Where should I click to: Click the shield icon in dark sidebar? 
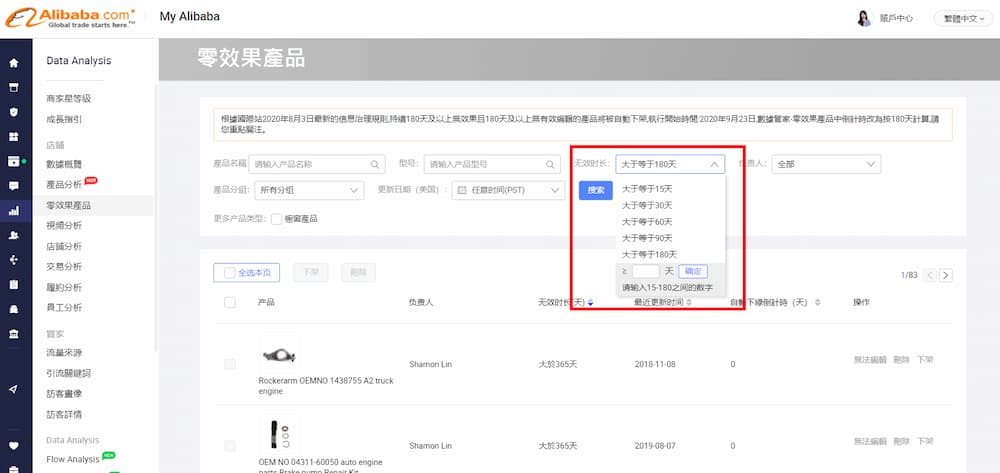coord(13,112)
